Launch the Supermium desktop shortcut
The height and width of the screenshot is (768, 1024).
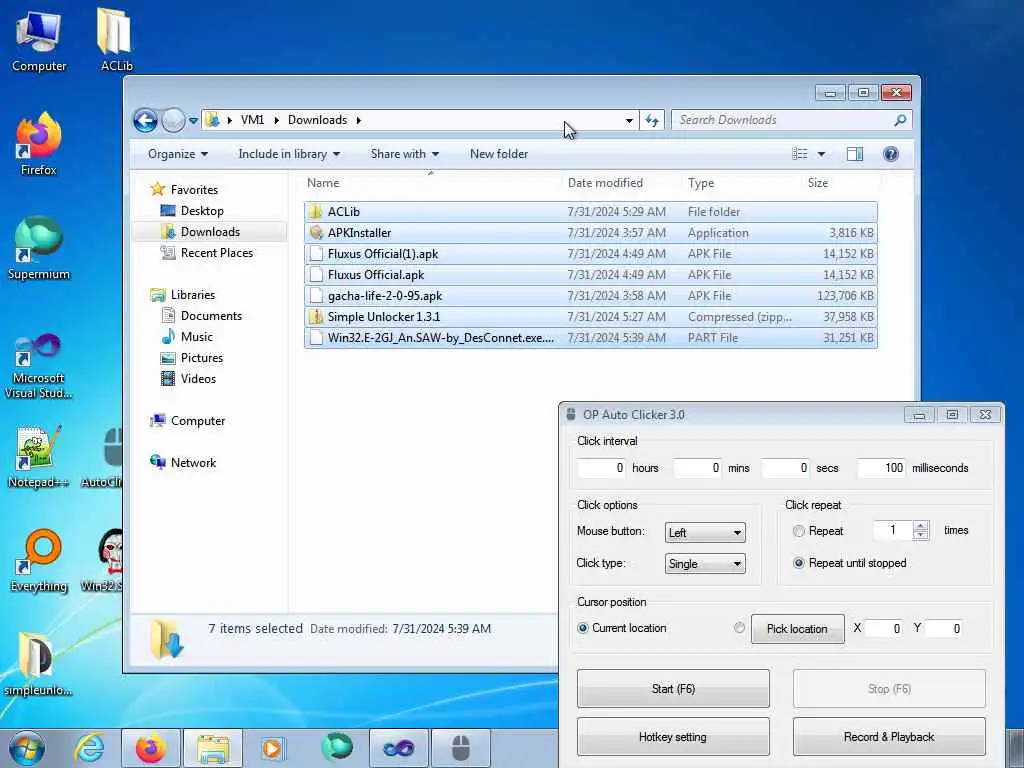coord(39,249)
